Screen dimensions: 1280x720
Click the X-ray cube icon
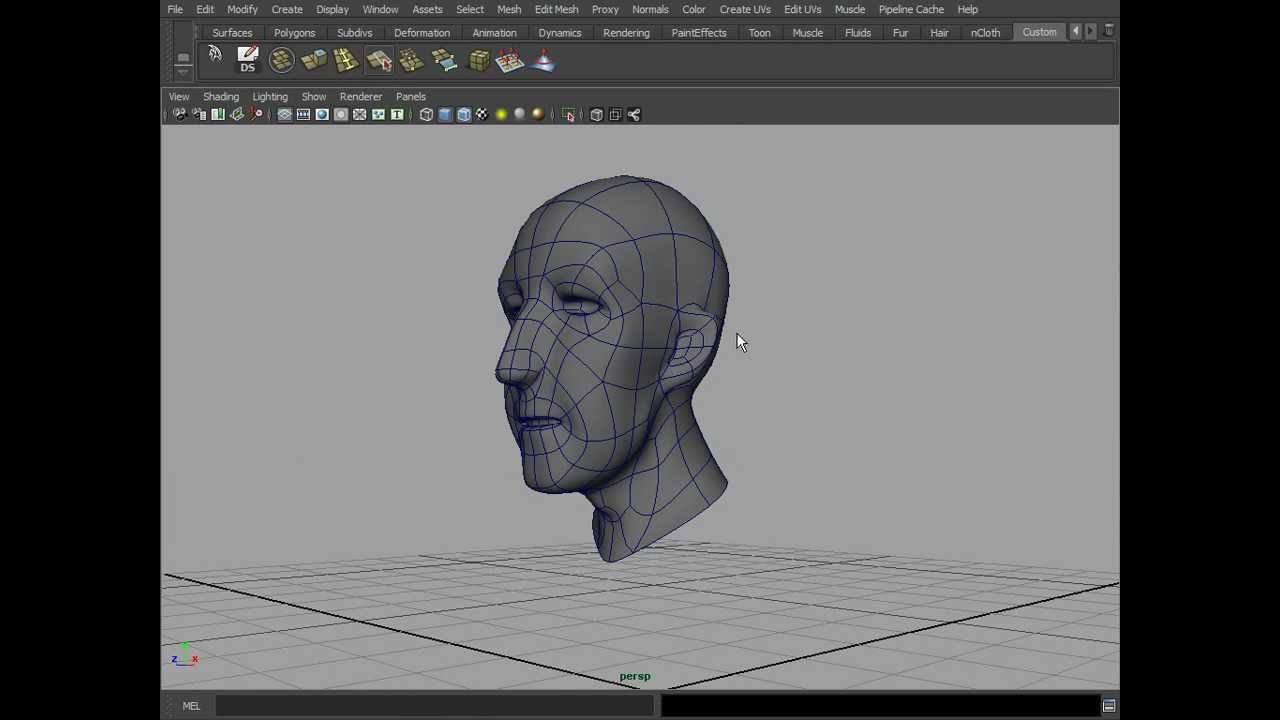pos(596,115)
